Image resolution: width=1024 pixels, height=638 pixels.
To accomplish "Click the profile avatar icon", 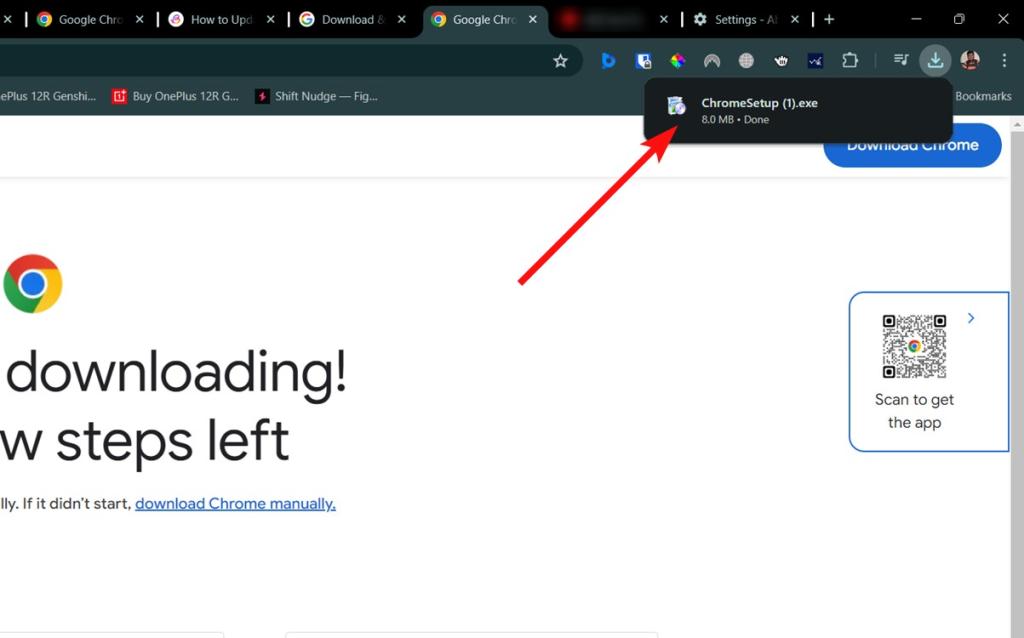I will tap(970, 60).
